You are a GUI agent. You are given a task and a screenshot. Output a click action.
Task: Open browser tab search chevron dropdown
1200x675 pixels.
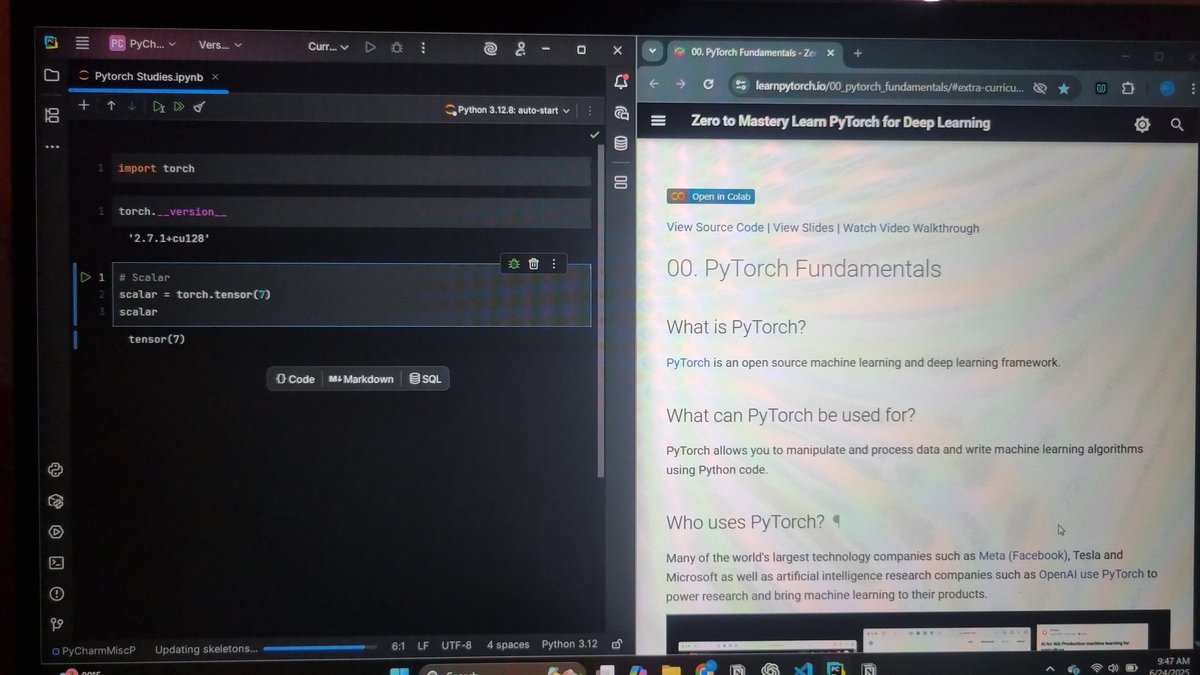pyautogui.click(x=652, y=51)
